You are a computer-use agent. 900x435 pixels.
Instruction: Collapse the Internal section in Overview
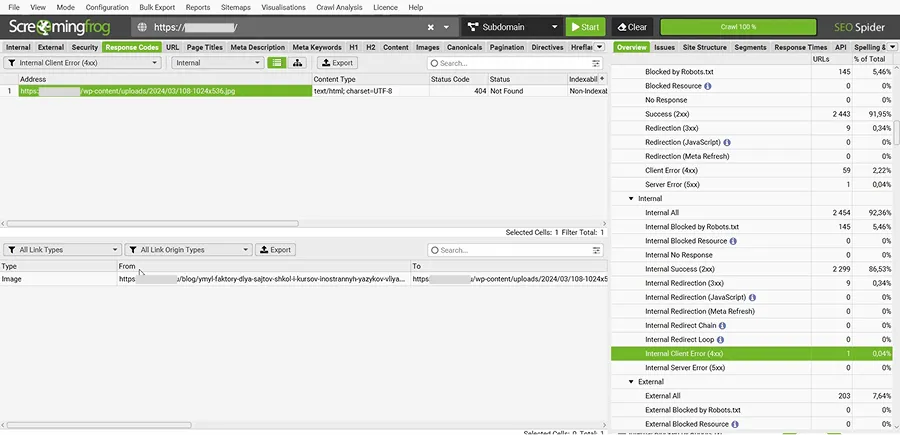(631, 199)
